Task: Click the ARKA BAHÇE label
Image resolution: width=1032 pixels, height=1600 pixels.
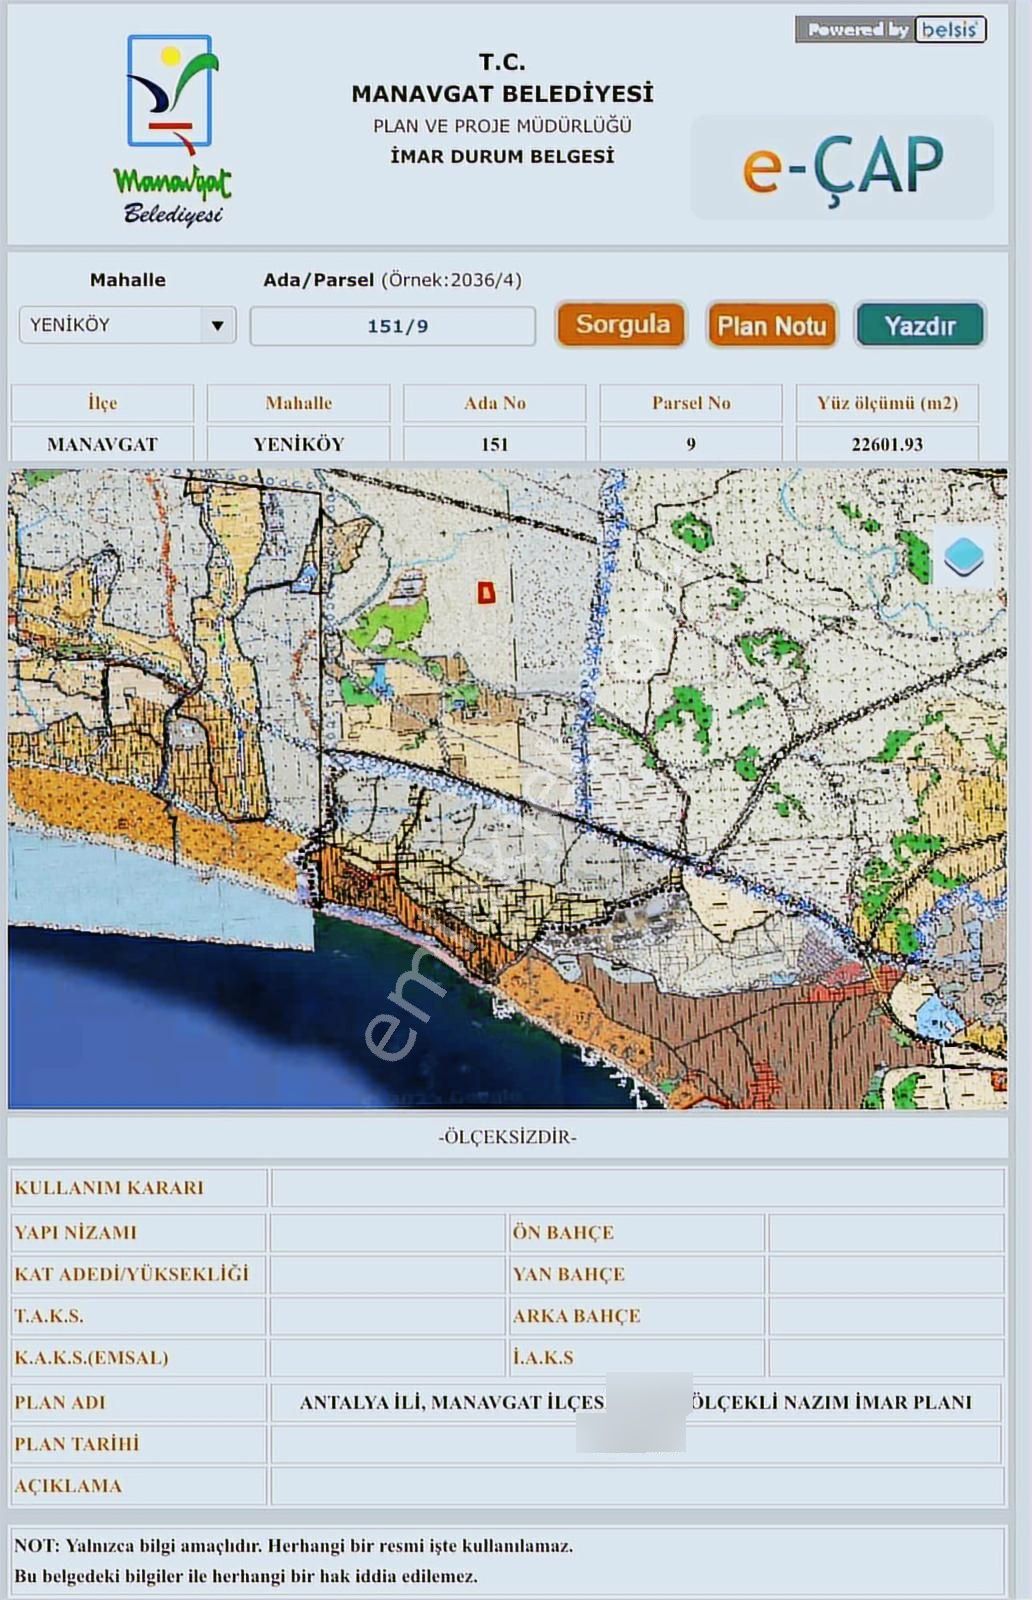Action: click(576, 1316)
